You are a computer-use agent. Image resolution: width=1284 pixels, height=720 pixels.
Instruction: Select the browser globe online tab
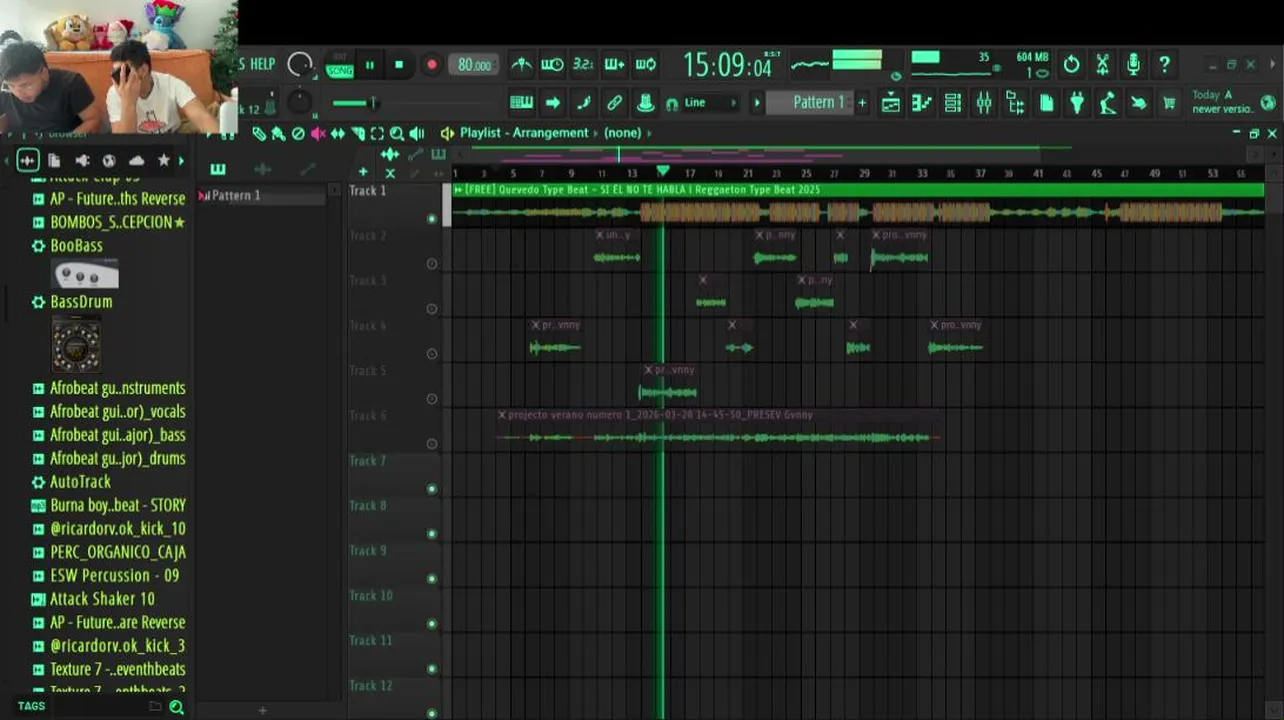pyautogui.click(x=109, y=160)
